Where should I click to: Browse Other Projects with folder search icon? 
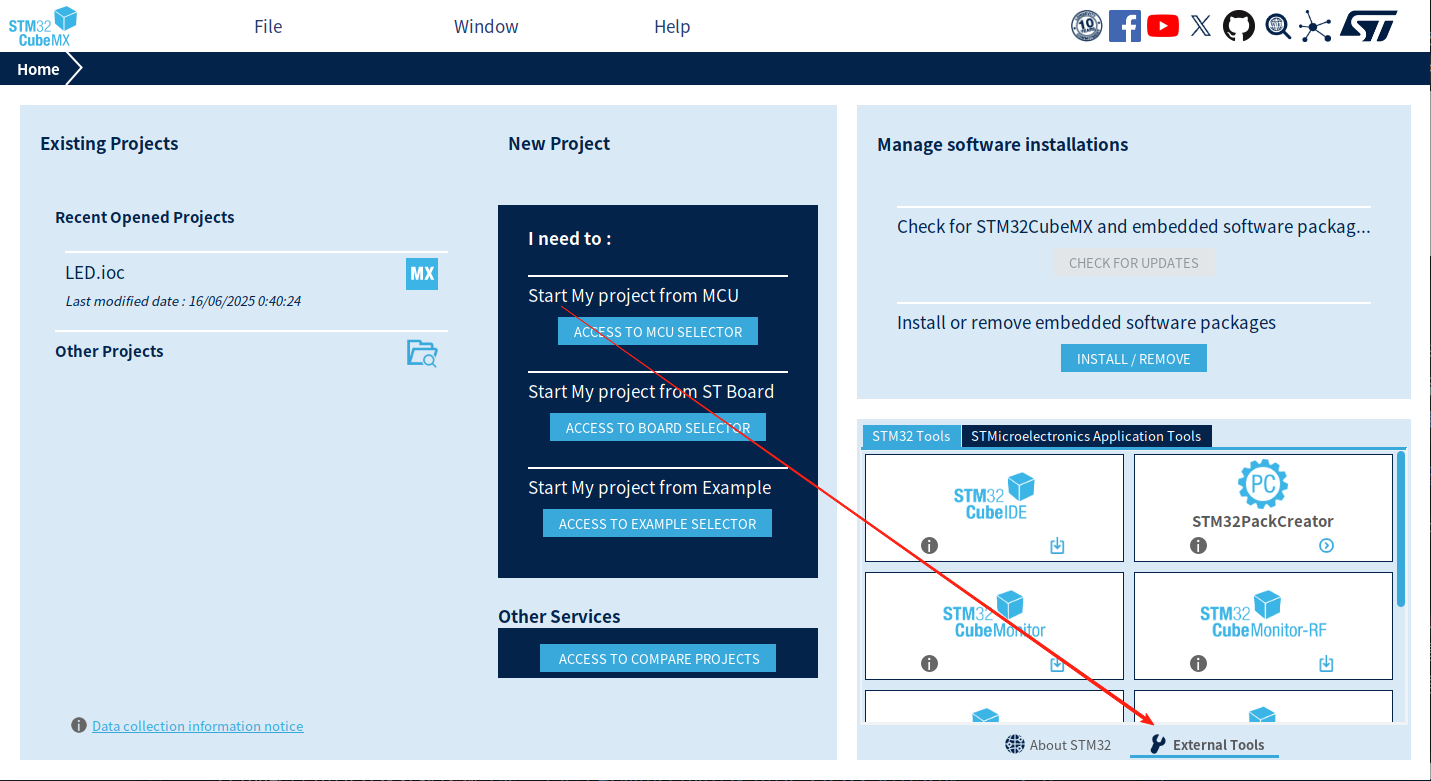pyautogui.click(x=422, y=353)
